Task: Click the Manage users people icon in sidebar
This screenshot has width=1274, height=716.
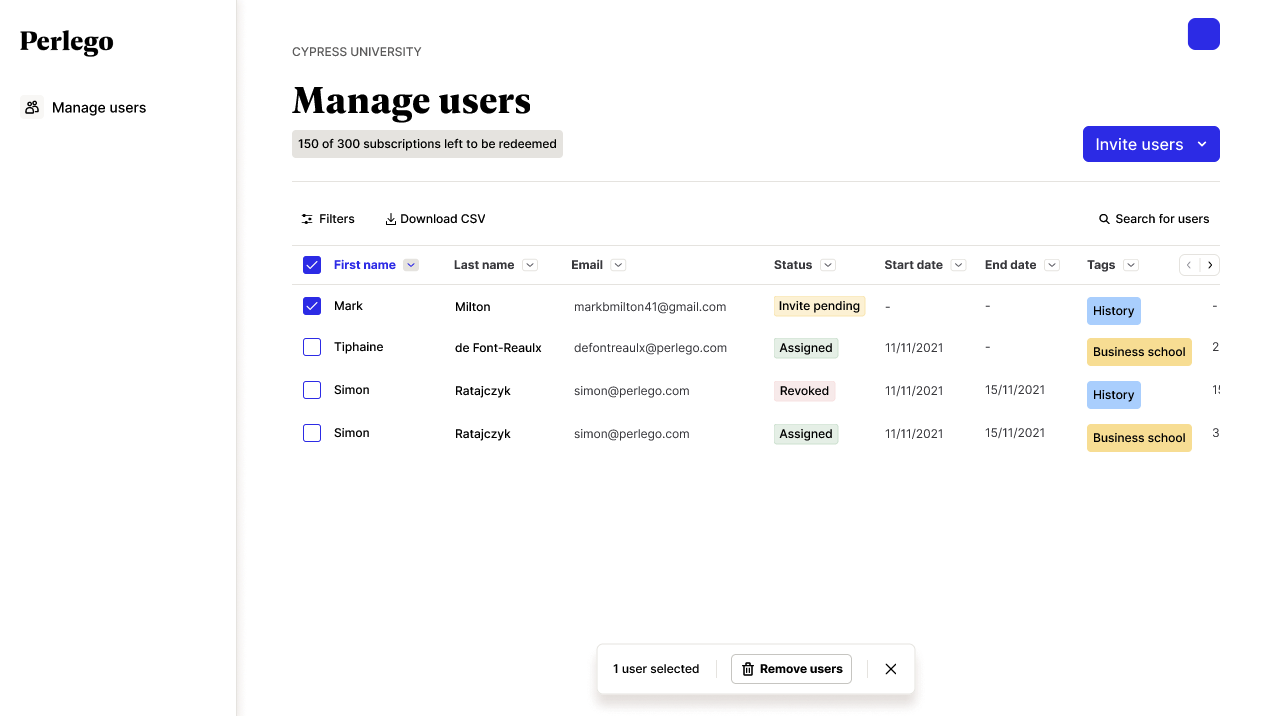Action: point(33,107)
